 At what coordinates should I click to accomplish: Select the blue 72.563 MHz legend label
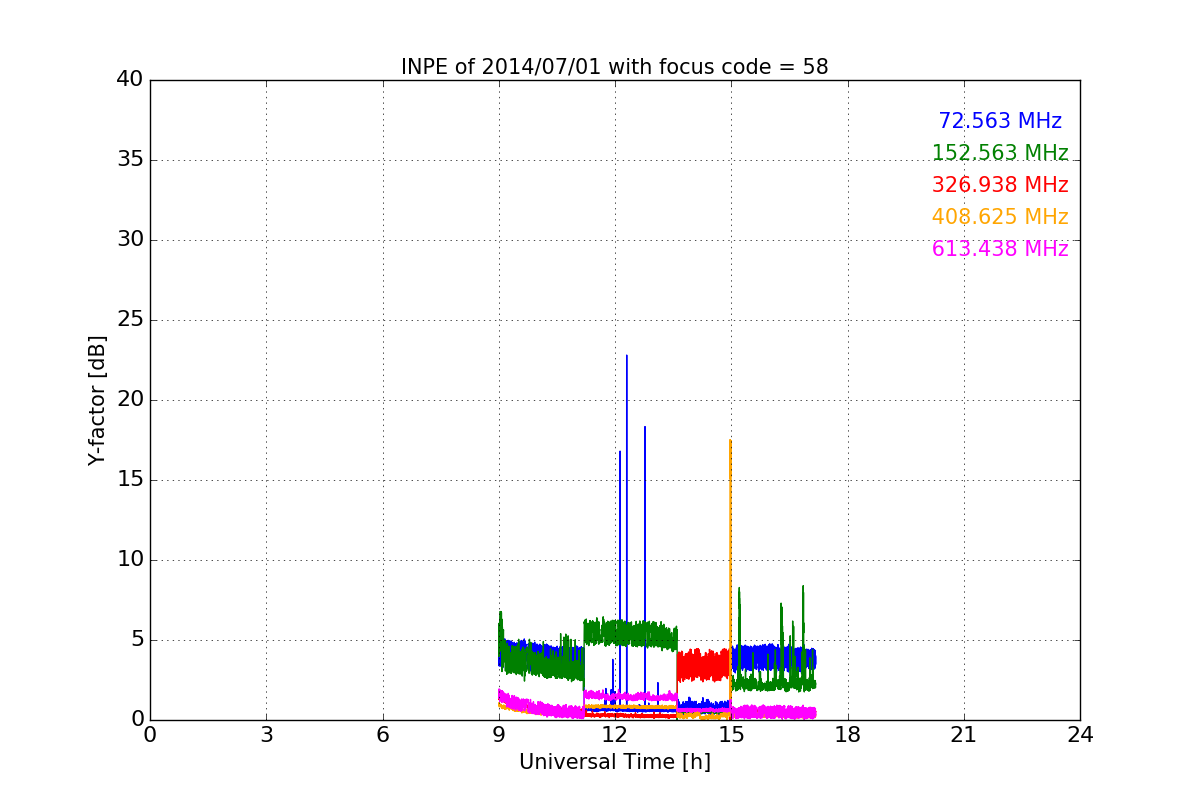(x=1000, y=121)
